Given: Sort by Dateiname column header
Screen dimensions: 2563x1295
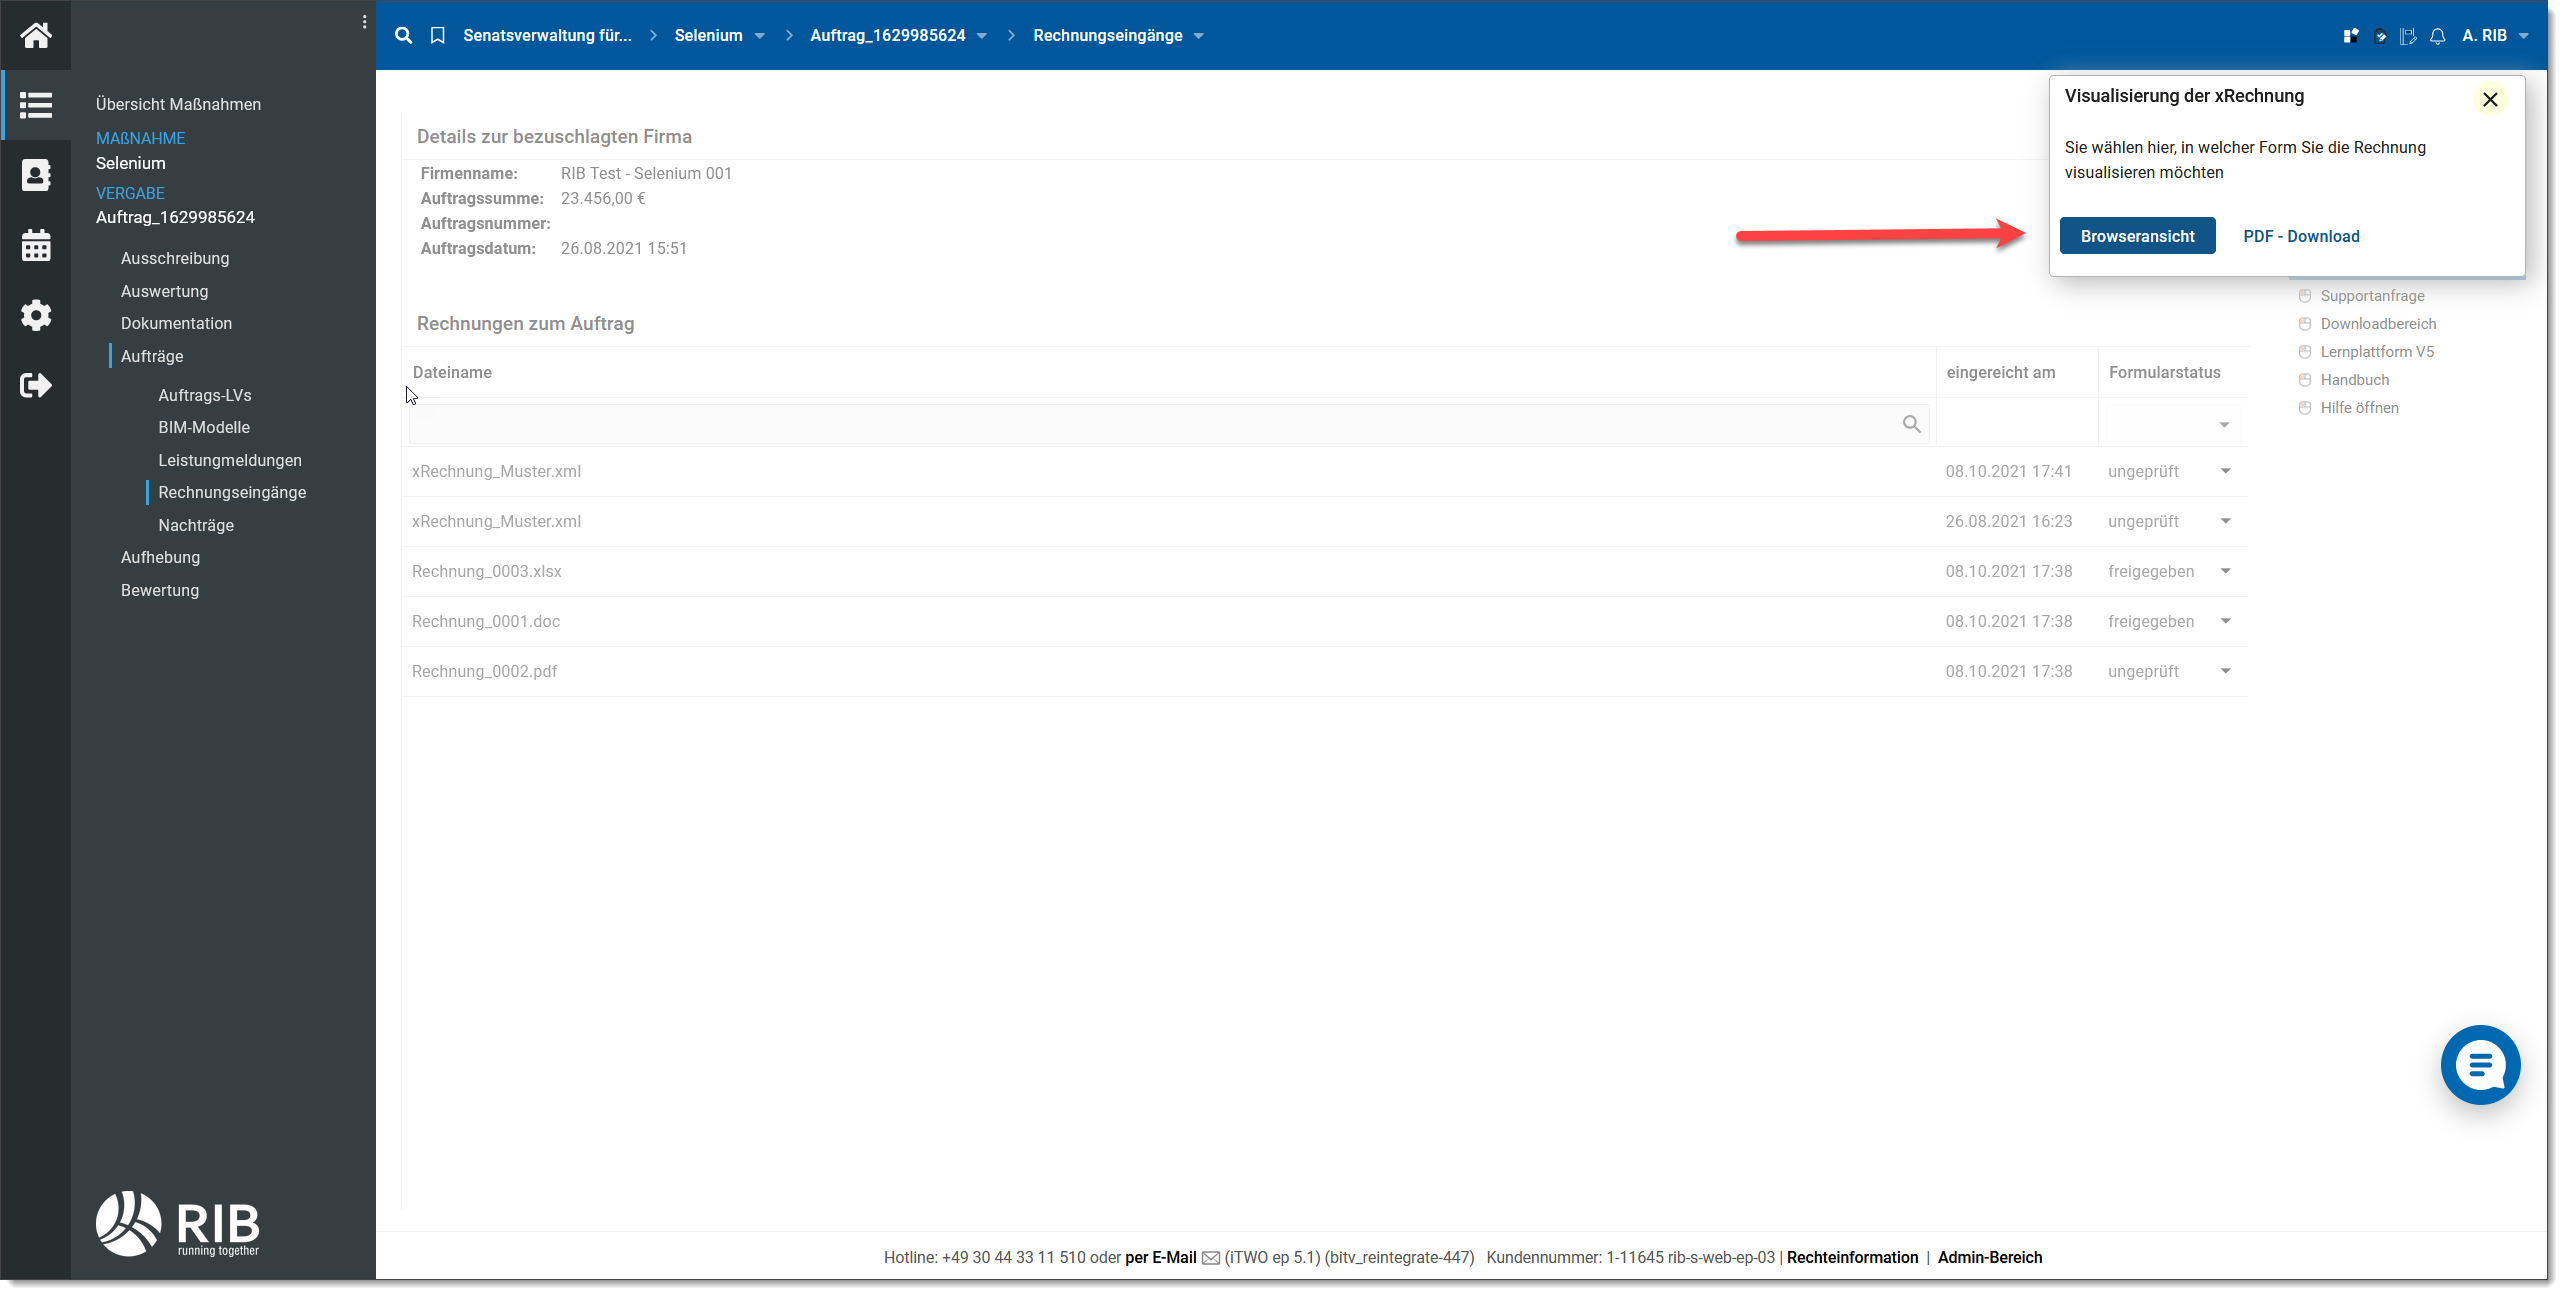Looking at the screenshot, I should point(452,372).
